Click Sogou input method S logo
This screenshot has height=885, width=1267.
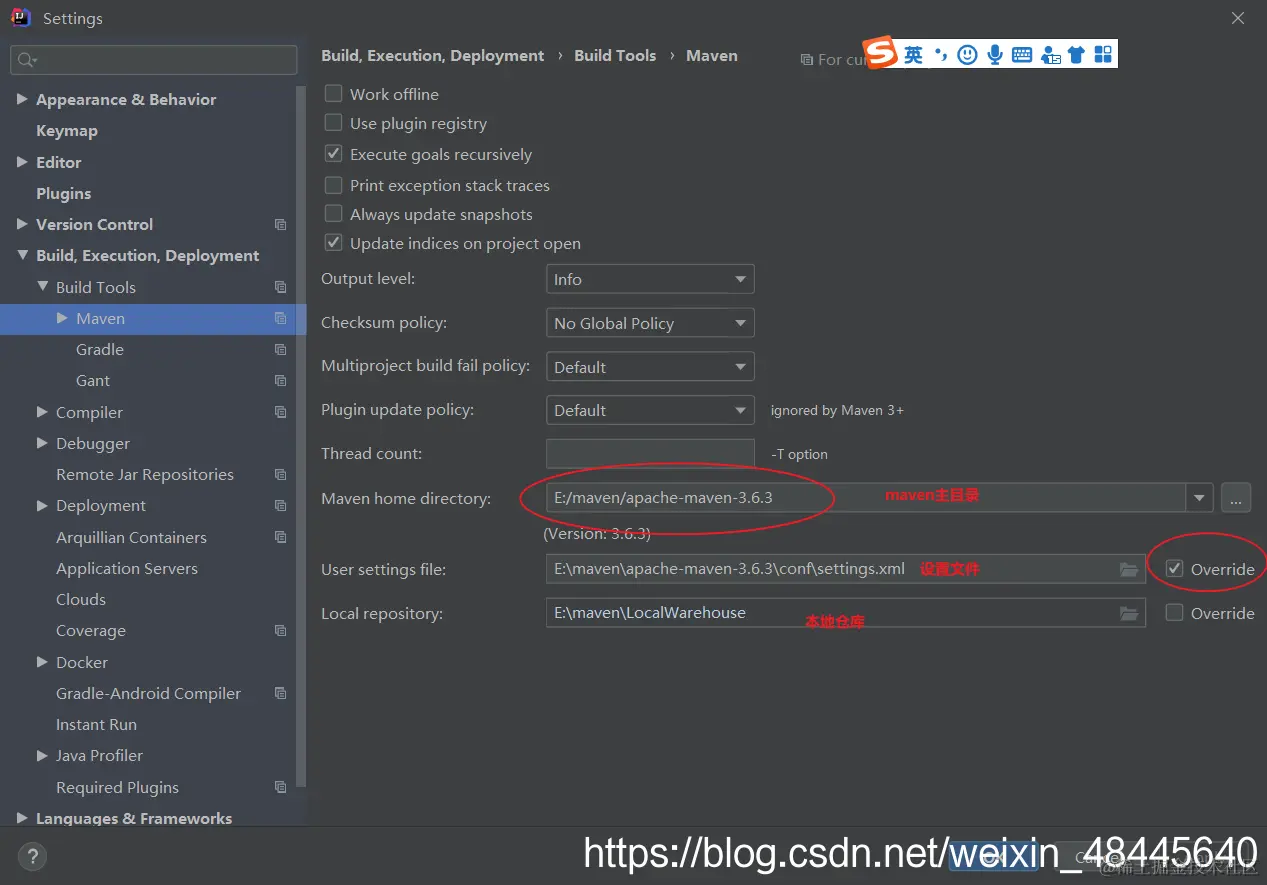click(880, 53)
